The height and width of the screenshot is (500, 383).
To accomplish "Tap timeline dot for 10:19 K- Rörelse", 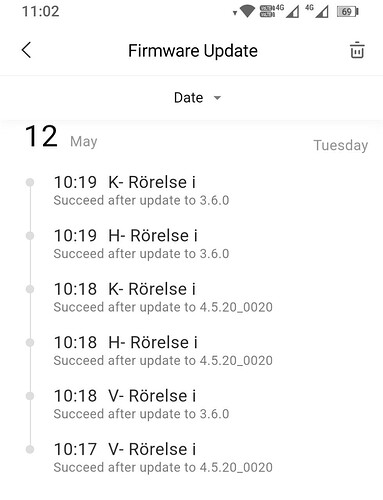I will pyautogui.click(x=30, y=182).
